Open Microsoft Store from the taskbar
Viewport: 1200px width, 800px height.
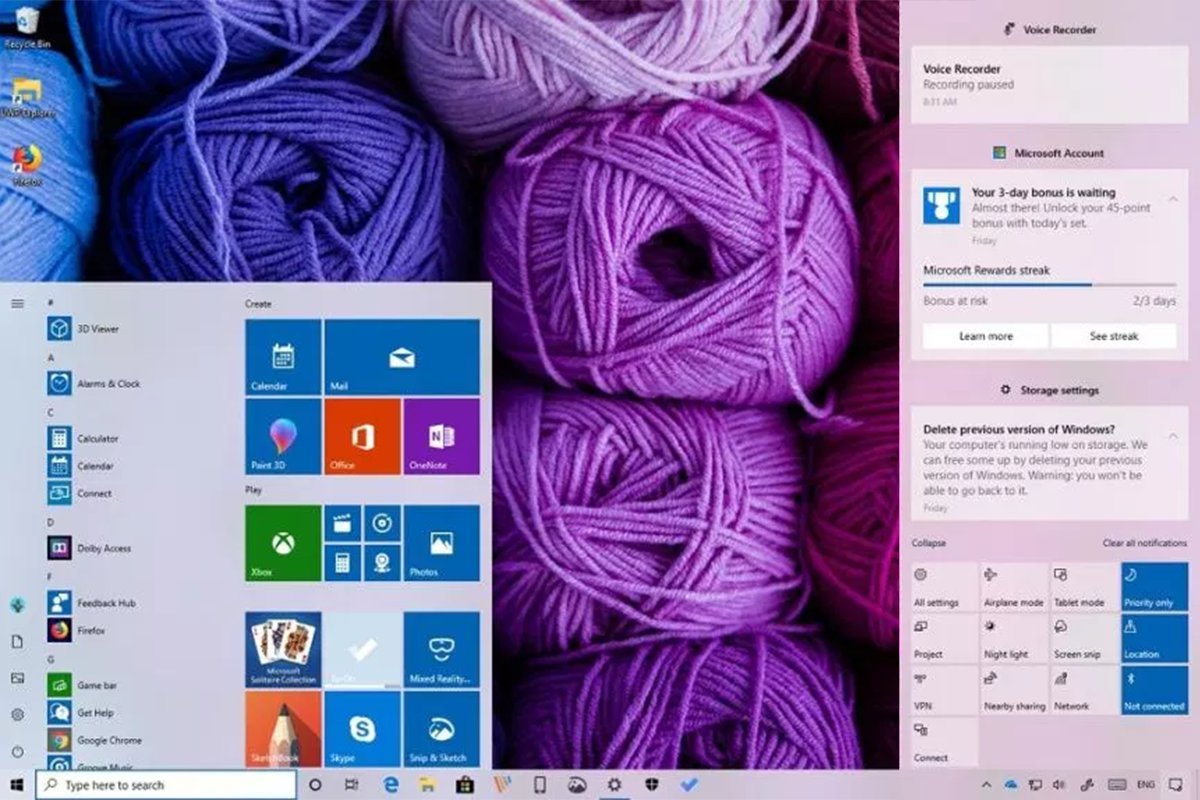[x=464, y=785]
